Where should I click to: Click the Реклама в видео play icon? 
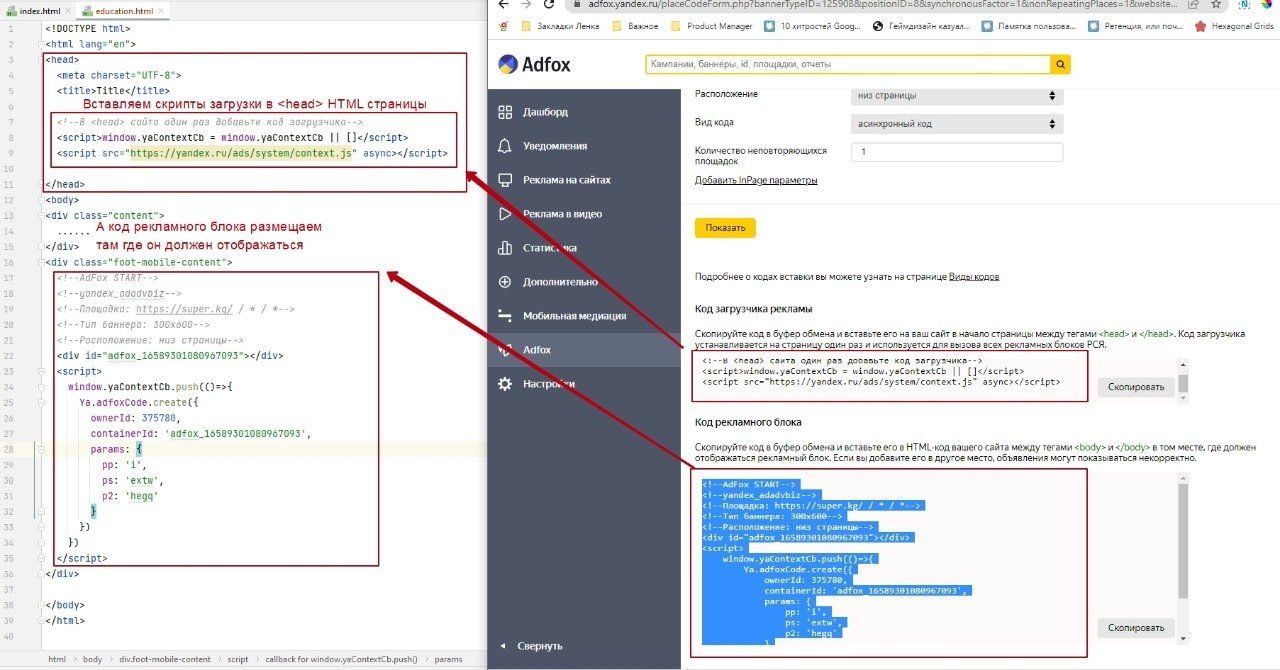tap(505, 214)
